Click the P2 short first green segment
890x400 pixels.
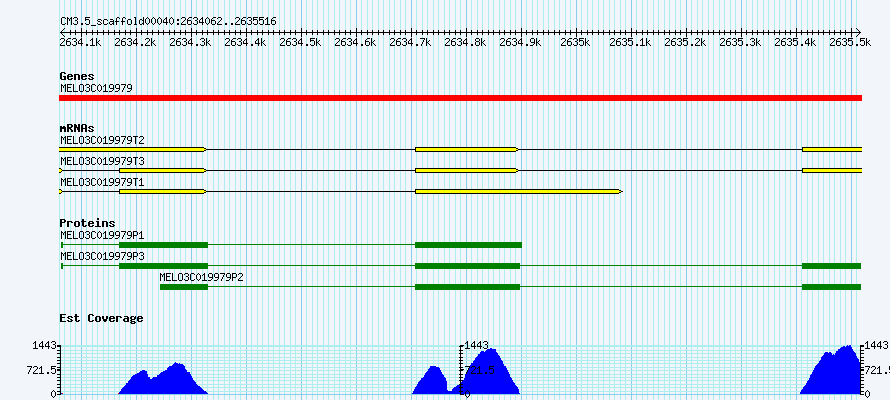pyautogui.click(x=184, y=287)
